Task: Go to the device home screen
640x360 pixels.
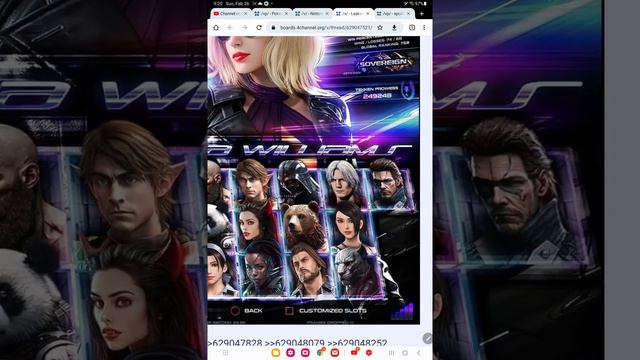Action: 405,353
